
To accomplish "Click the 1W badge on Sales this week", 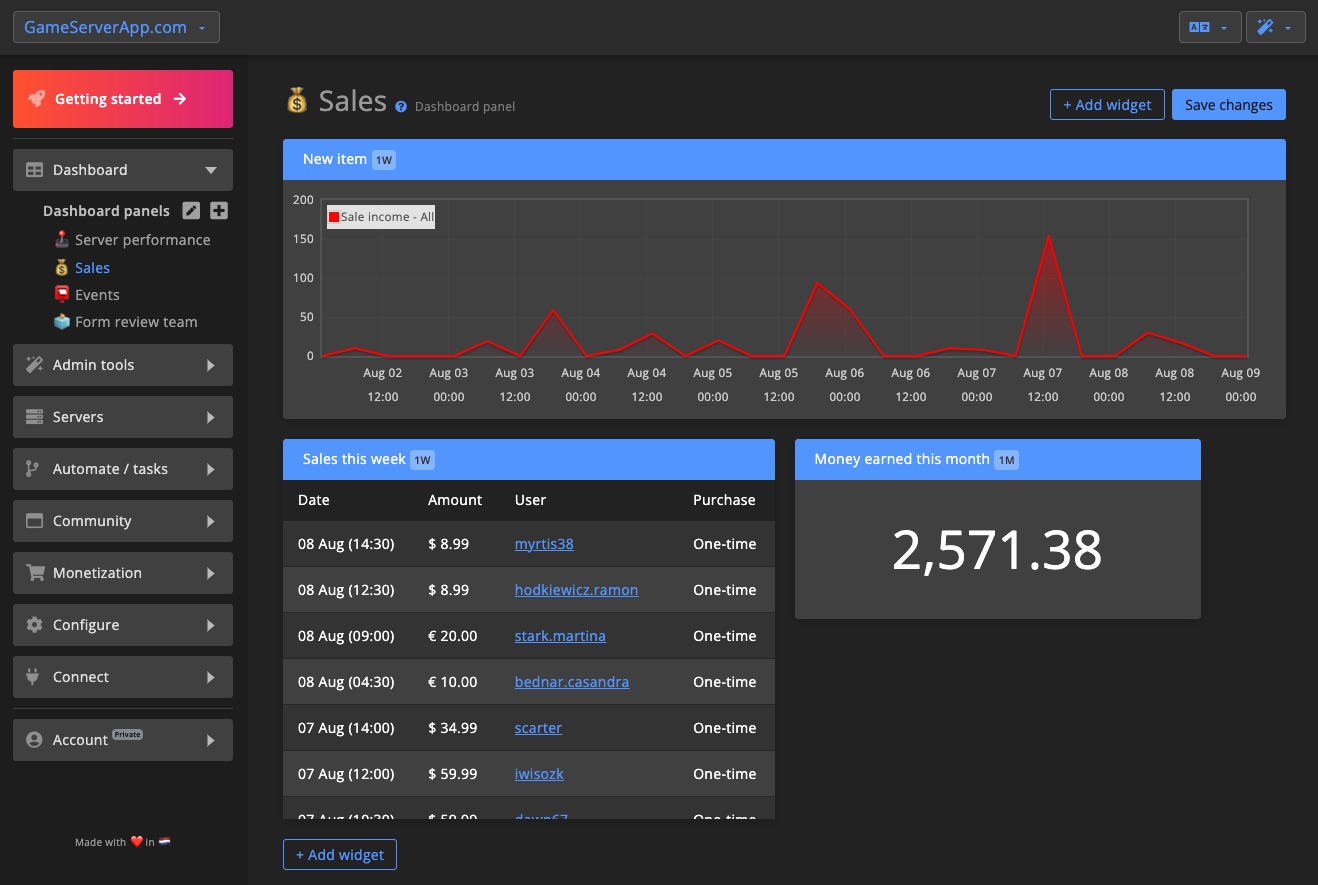I will [423, 460].
